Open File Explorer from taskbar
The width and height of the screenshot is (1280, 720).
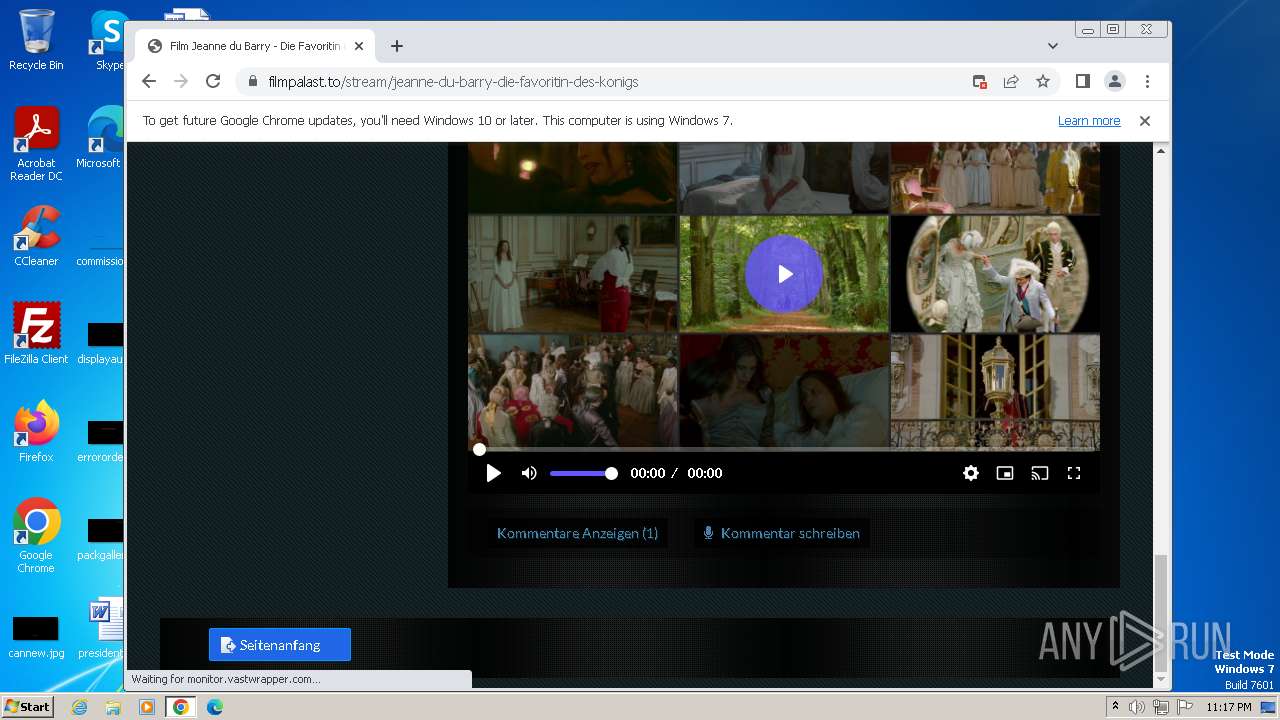coord(113,707)
